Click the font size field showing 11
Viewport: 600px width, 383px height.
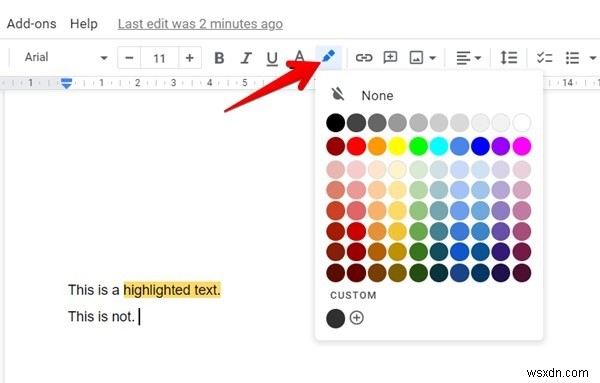click(x=159, y=58)
